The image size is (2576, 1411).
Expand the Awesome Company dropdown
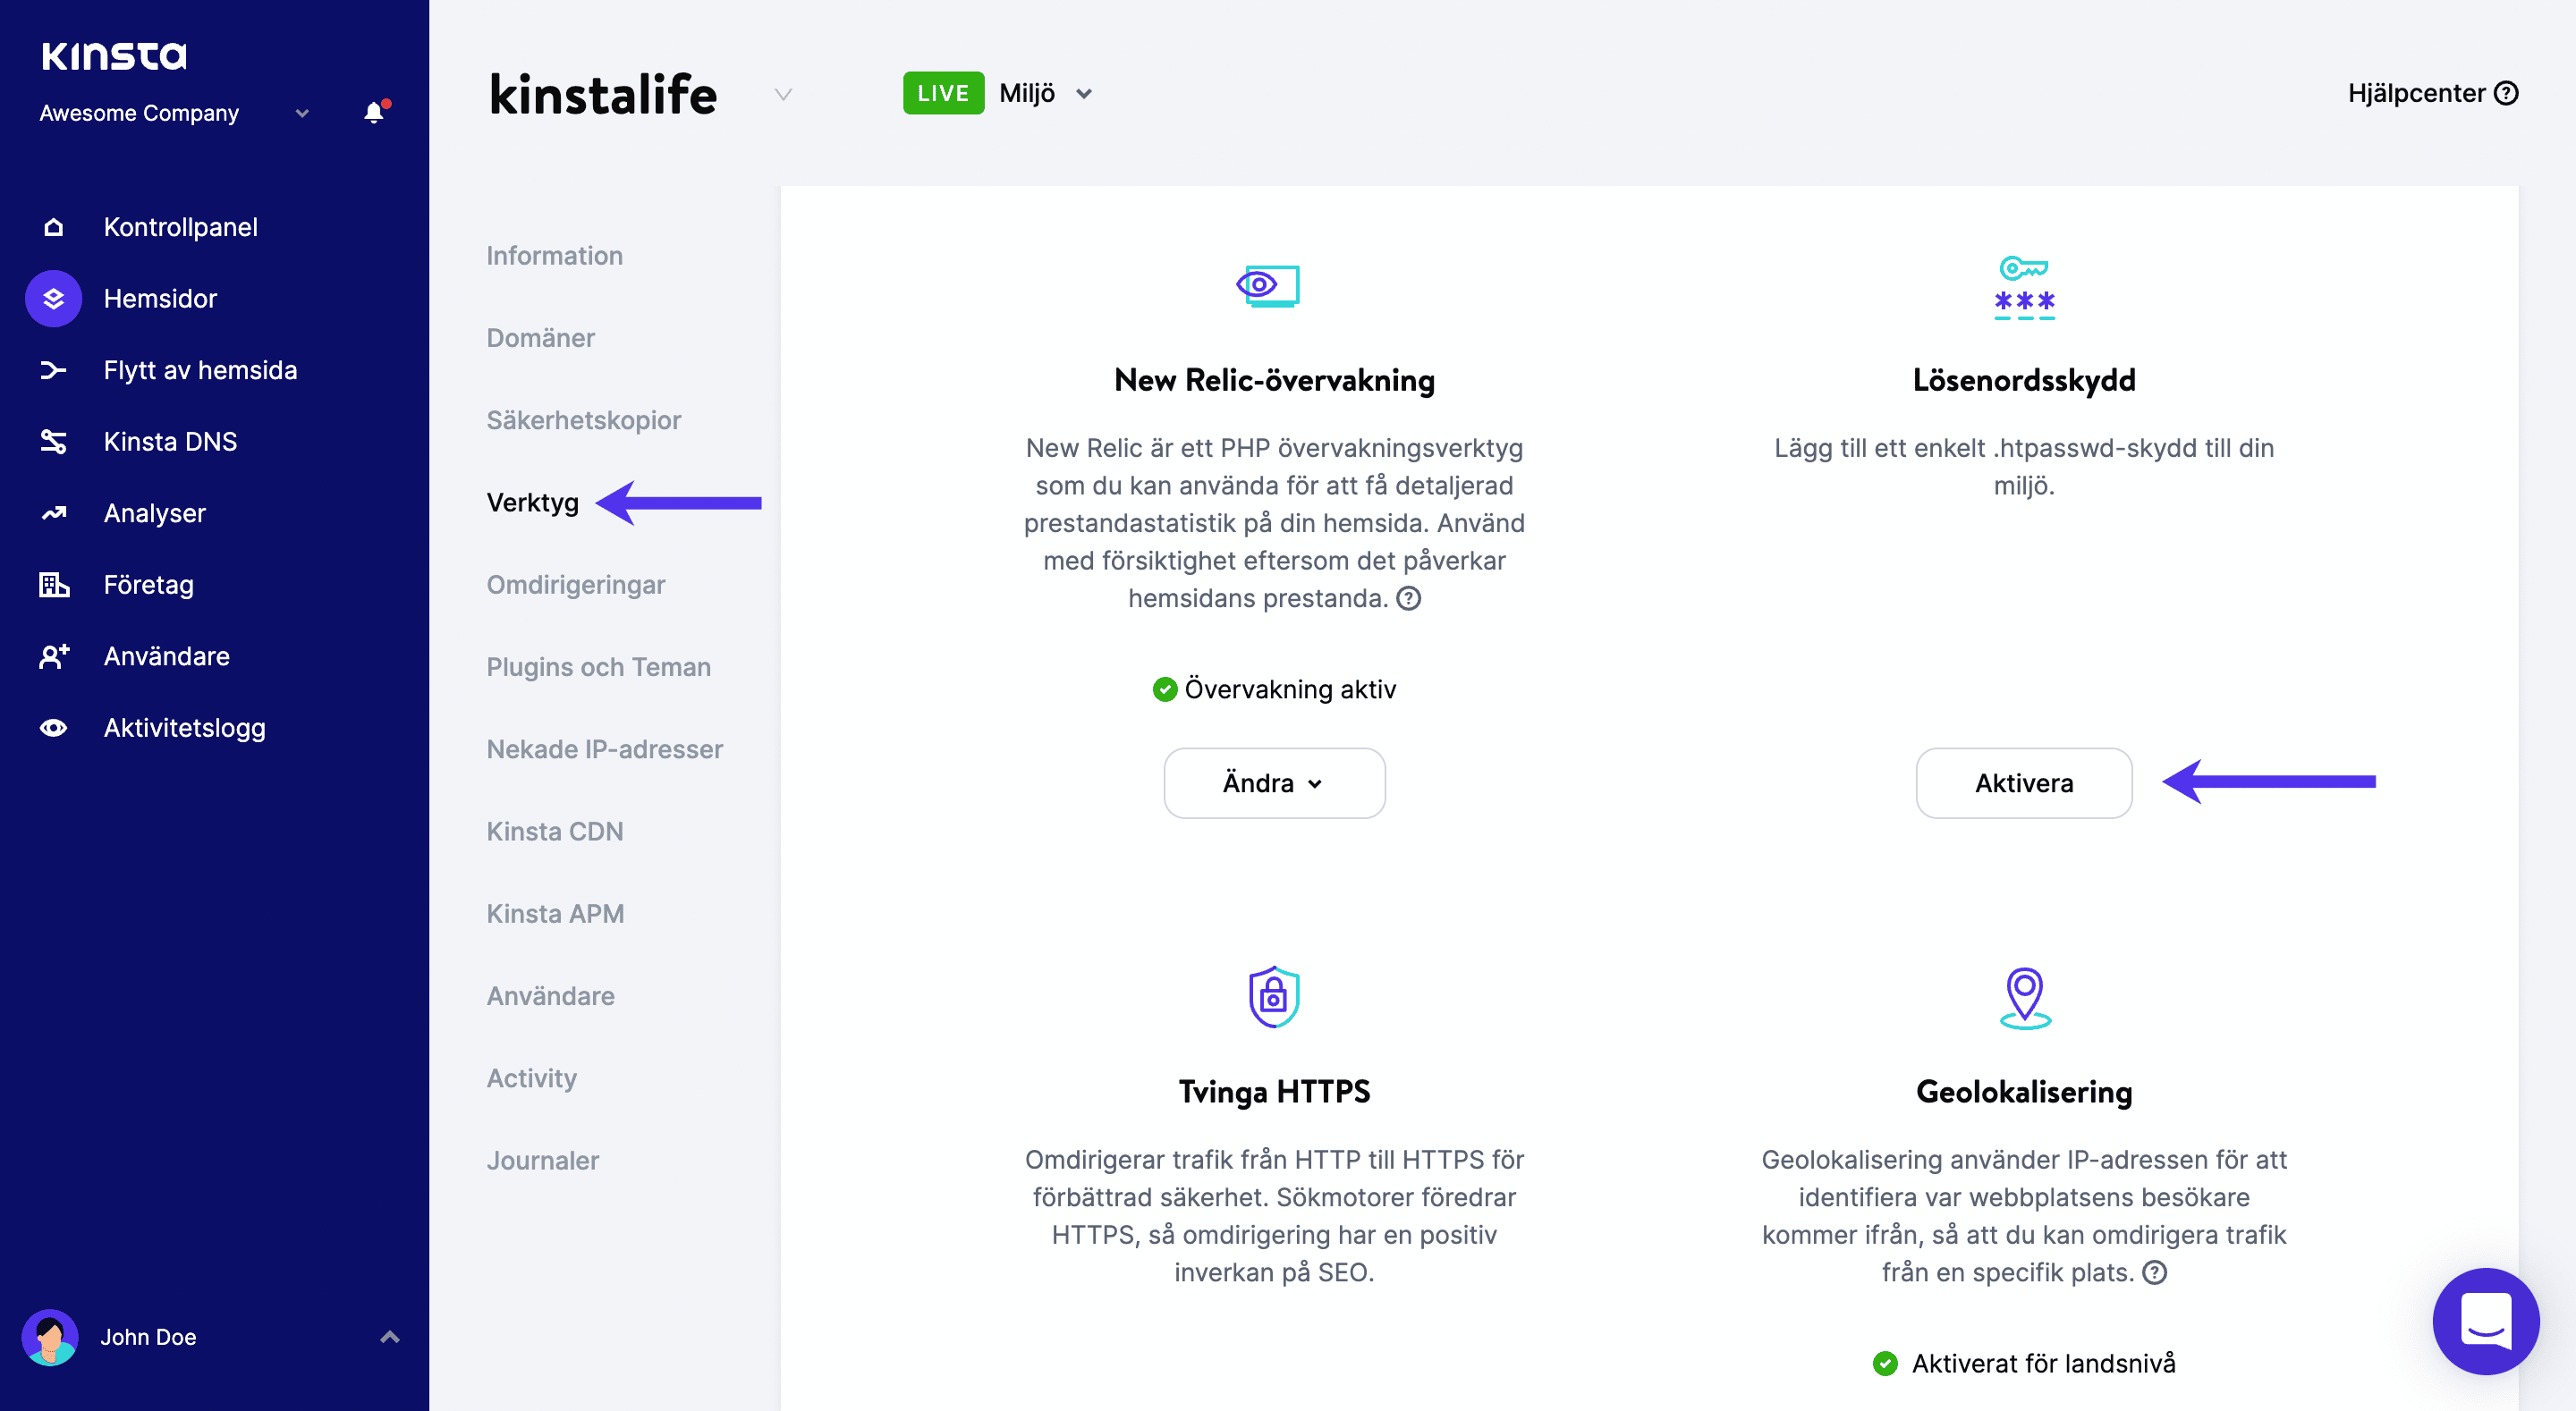(302, 113)
